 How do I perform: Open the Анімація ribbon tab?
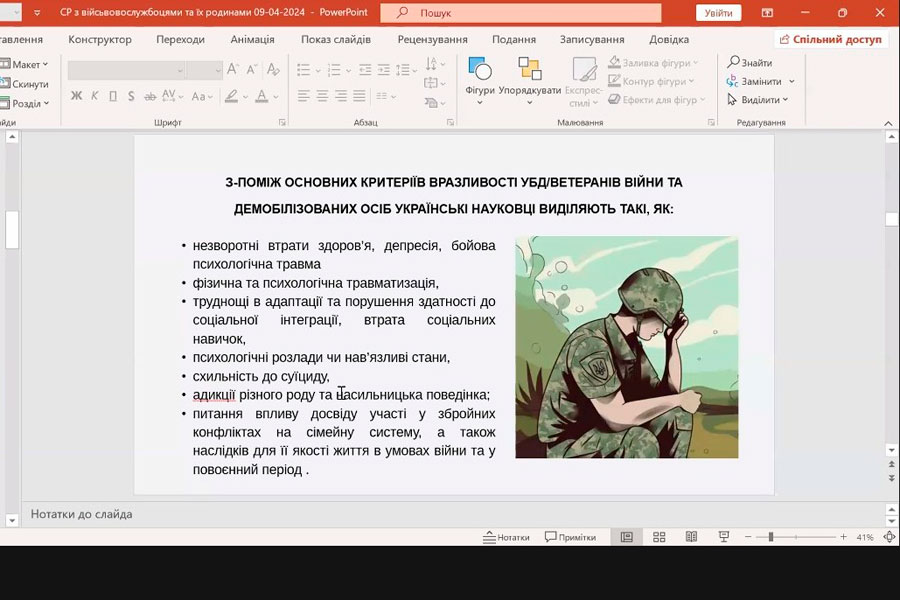click(252, 40)
